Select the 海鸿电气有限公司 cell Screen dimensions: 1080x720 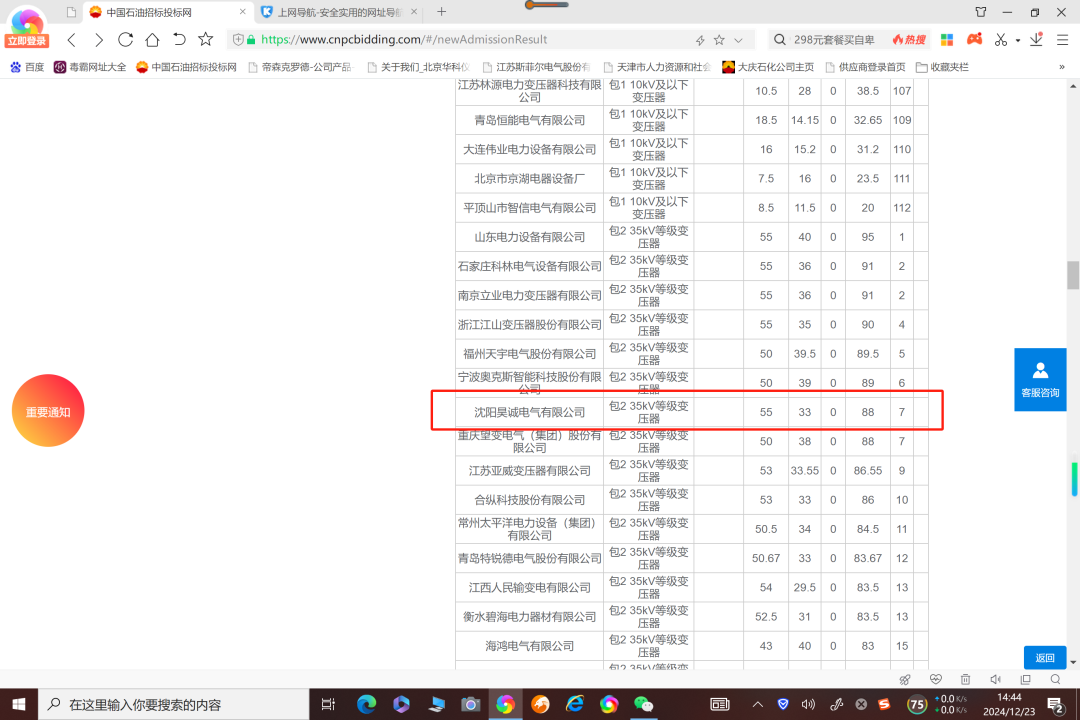[529, 646]
